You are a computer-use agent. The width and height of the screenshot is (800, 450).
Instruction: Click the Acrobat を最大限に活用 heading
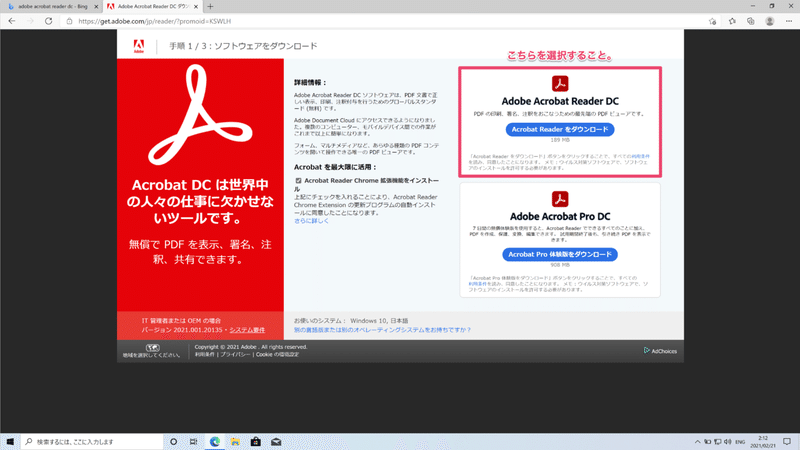(335, 167)
